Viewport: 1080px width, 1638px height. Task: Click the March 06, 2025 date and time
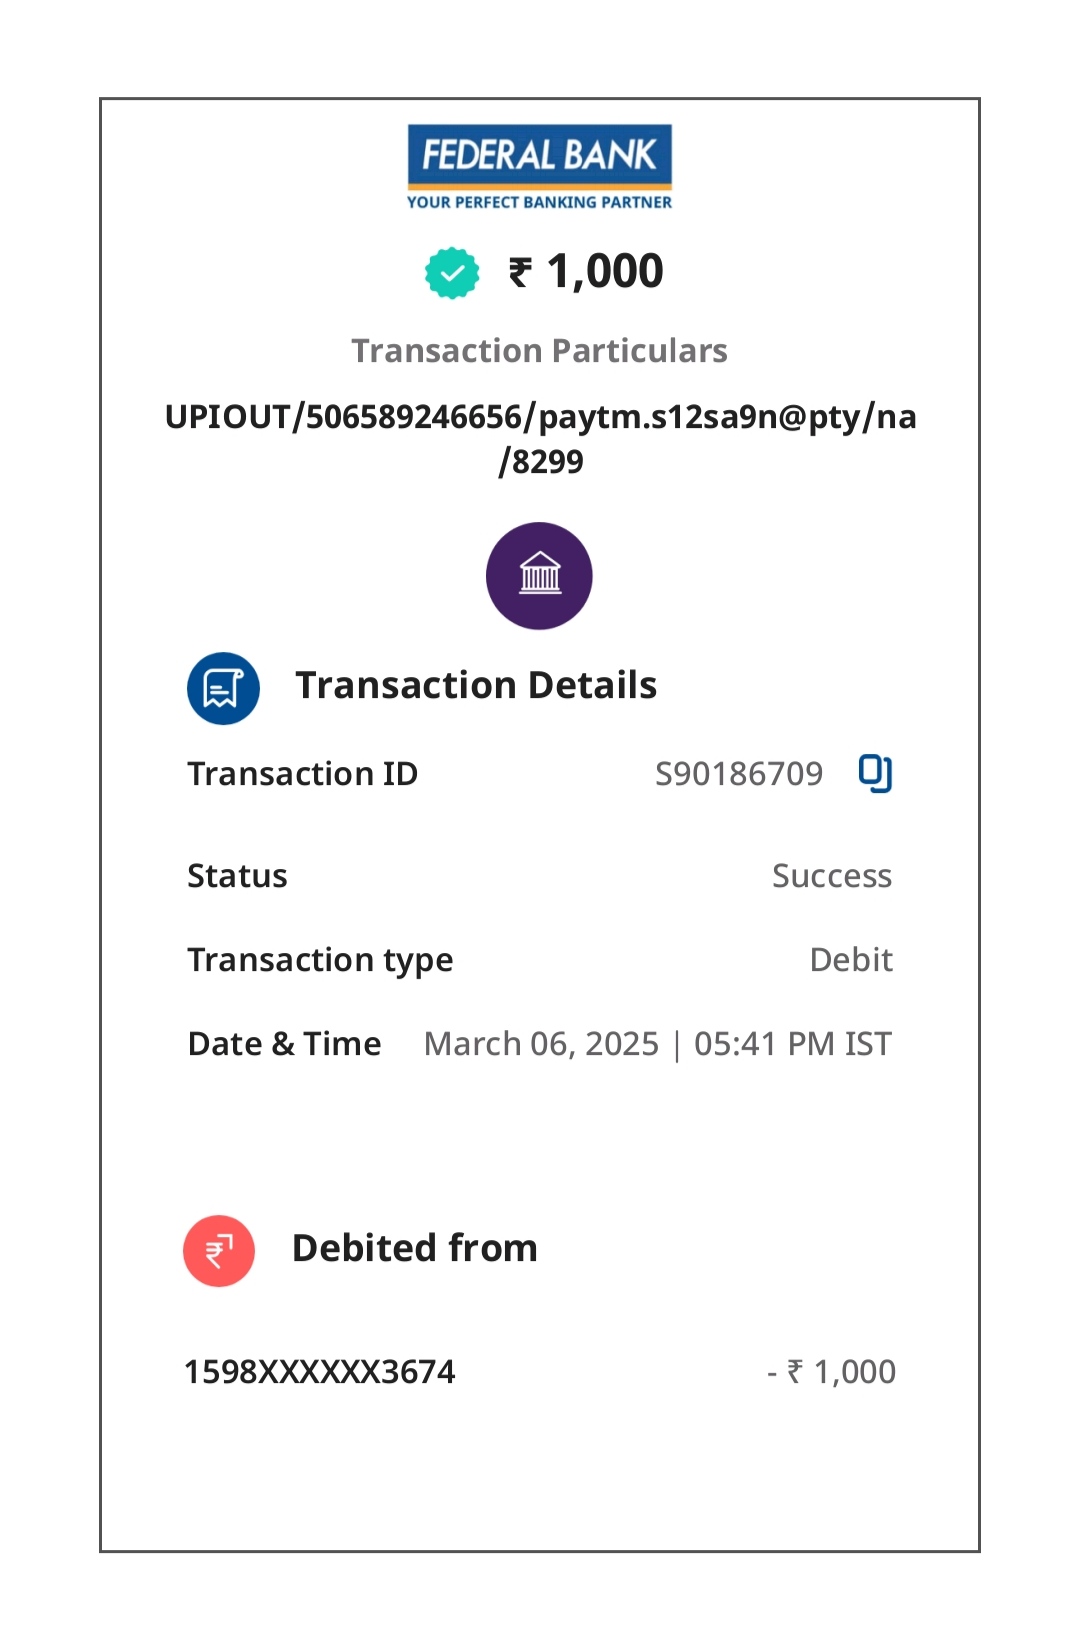657,1044
